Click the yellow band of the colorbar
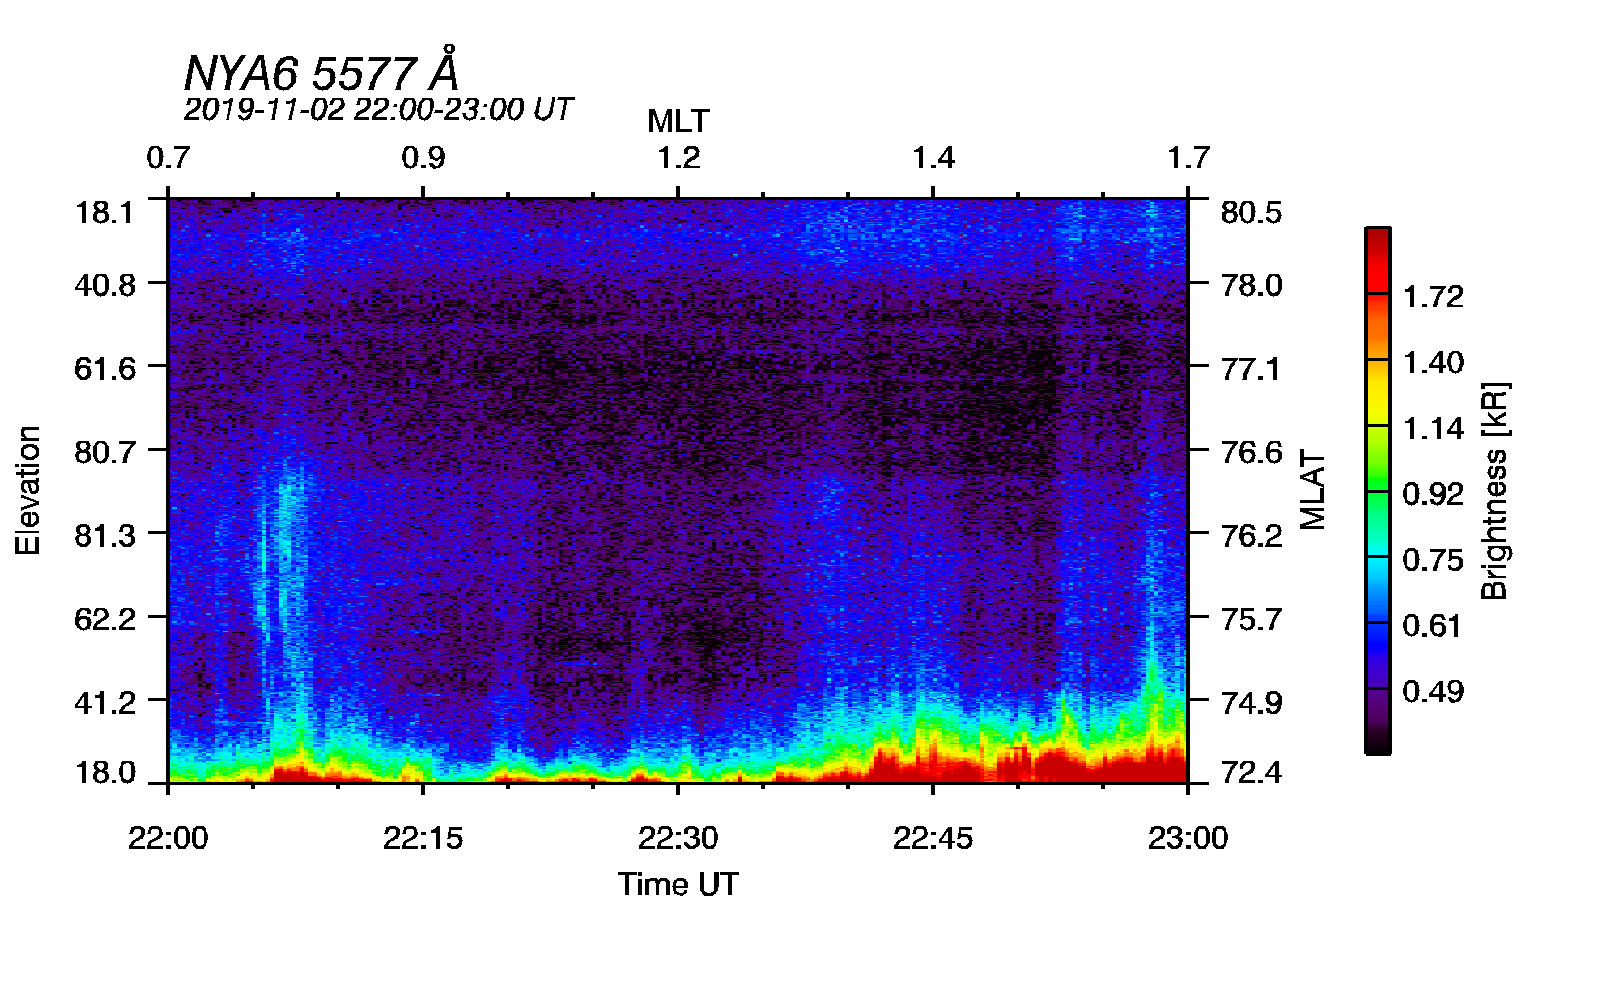1600x1000 pixels. (1378, 392)
